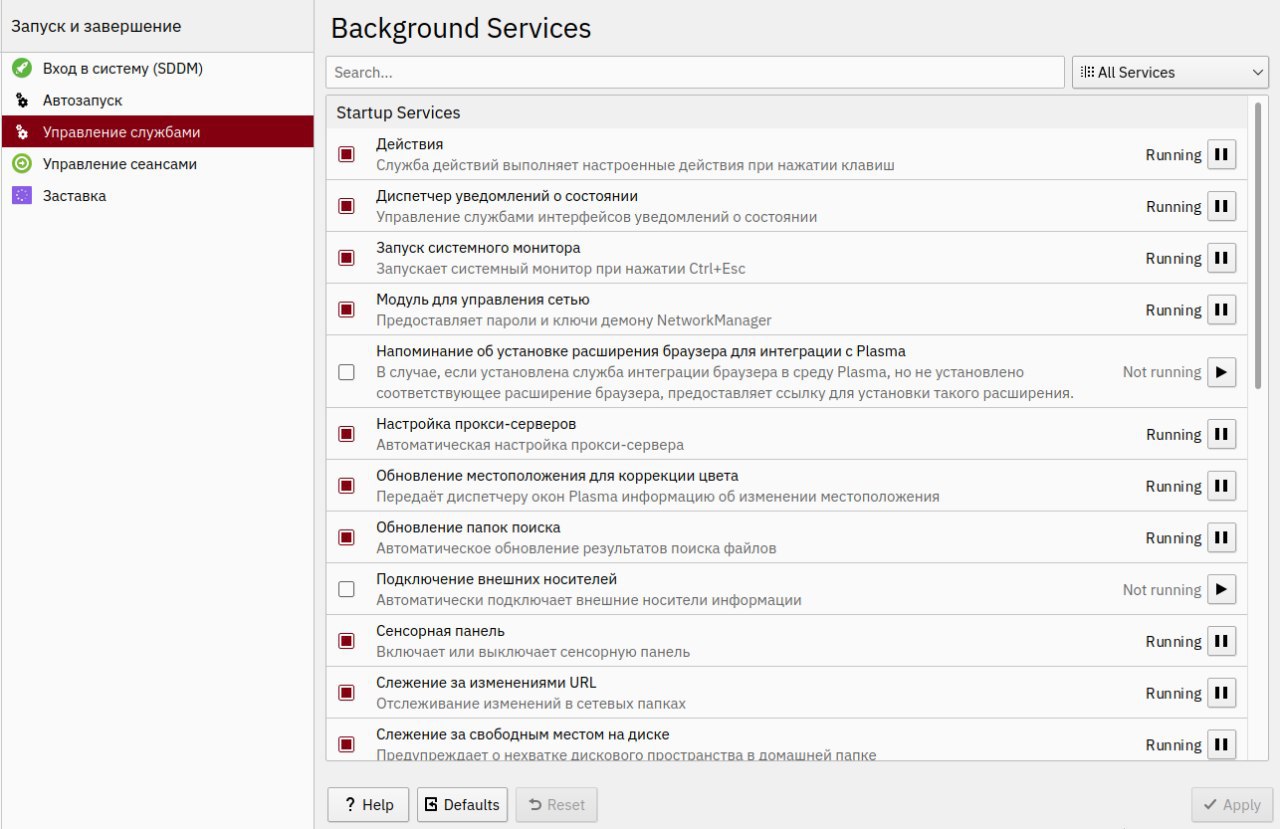Focus the Search services field

695,72
